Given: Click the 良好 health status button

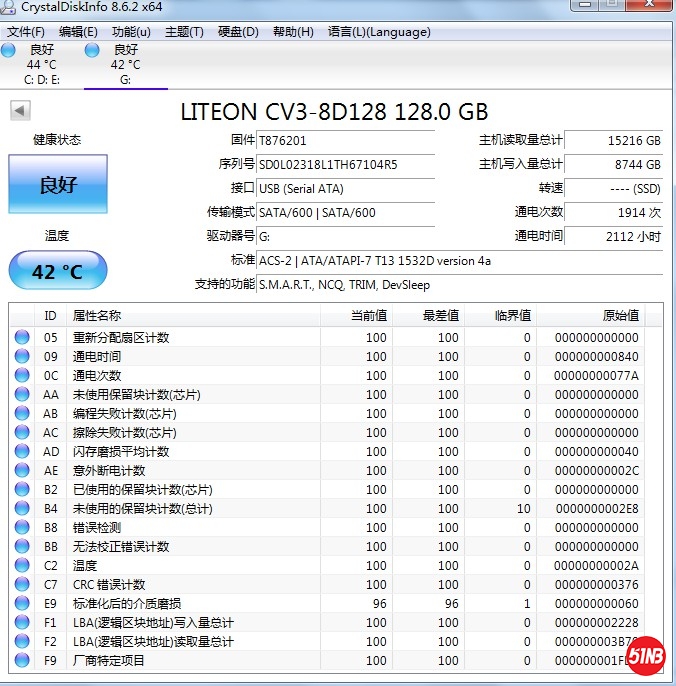Looking at the screenshot, I should pyautogui.click(x=57, y=184).
